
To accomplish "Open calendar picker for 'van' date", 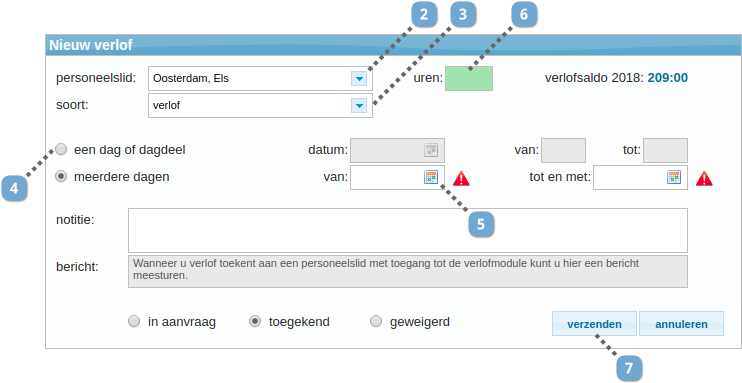I will [x=431, y=178].
